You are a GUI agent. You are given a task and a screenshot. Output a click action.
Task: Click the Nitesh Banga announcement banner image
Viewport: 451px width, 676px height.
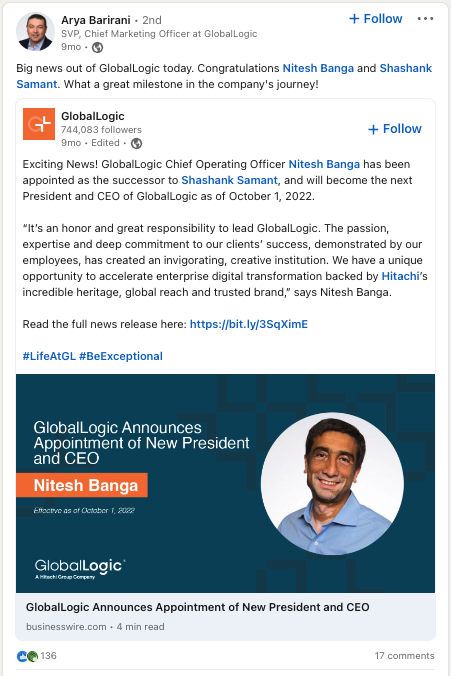click(226, 483)
